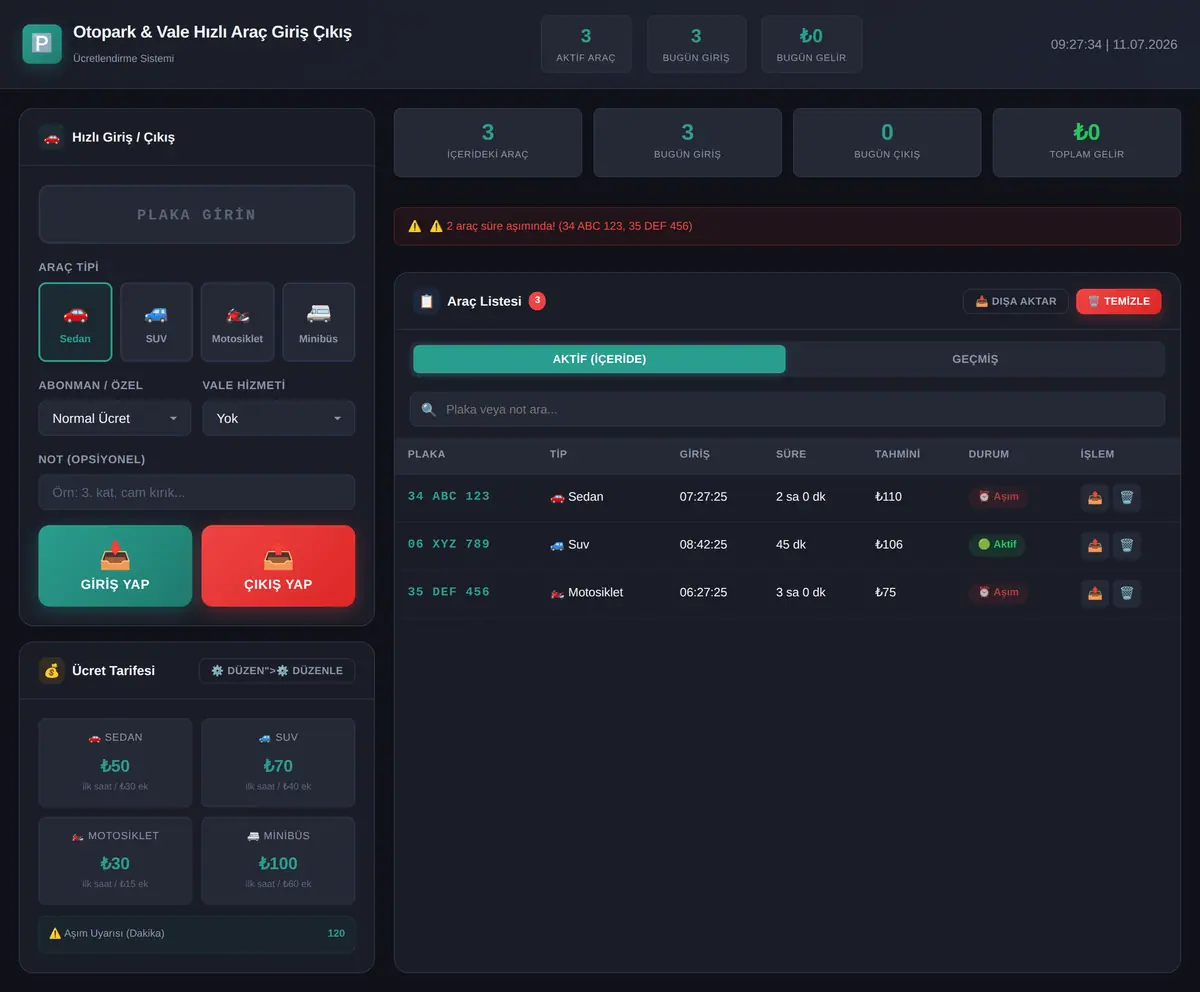
Task: Pick the Motosiklet vehicle type
Action: point(237,322)
